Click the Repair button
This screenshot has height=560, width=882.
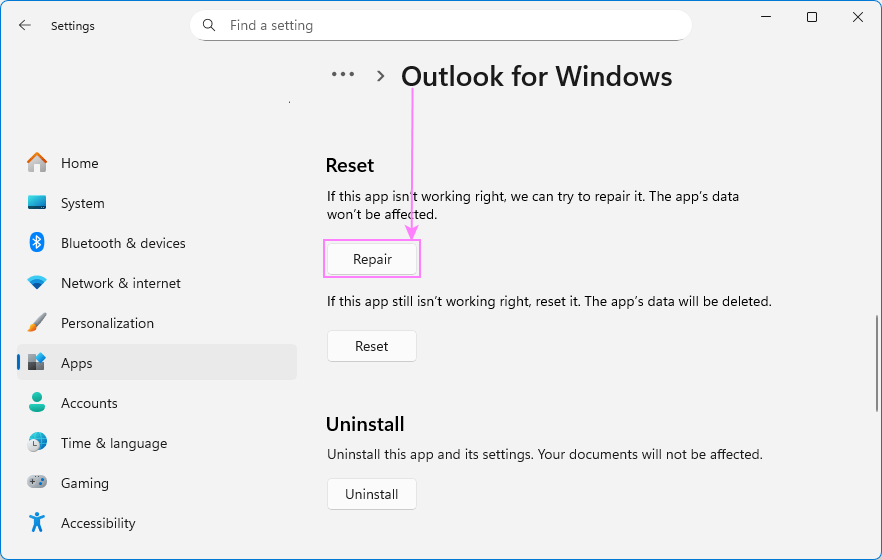point(372,259)
